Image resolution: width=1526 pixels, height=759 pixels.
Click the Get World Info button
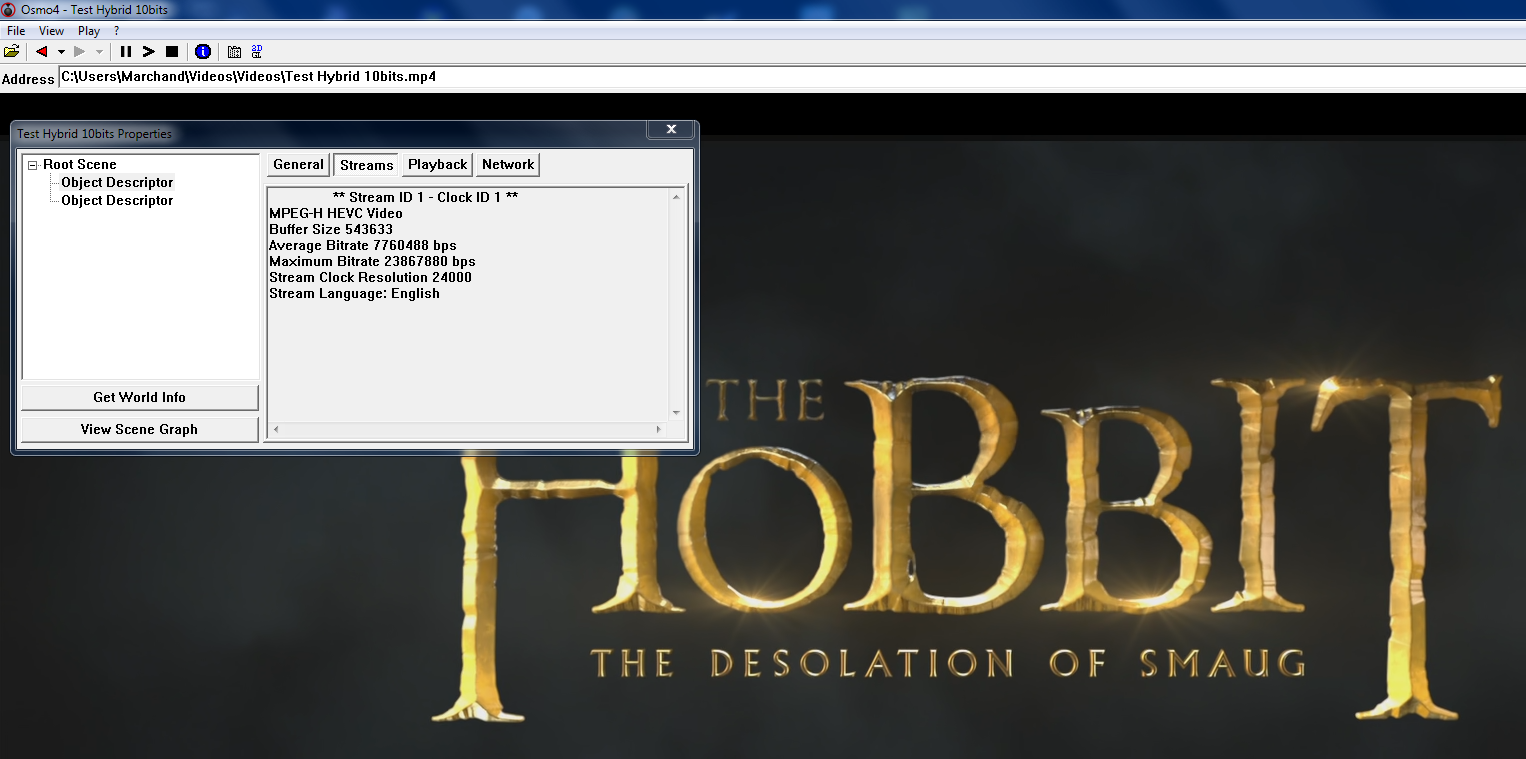click(x=140, y=397)
